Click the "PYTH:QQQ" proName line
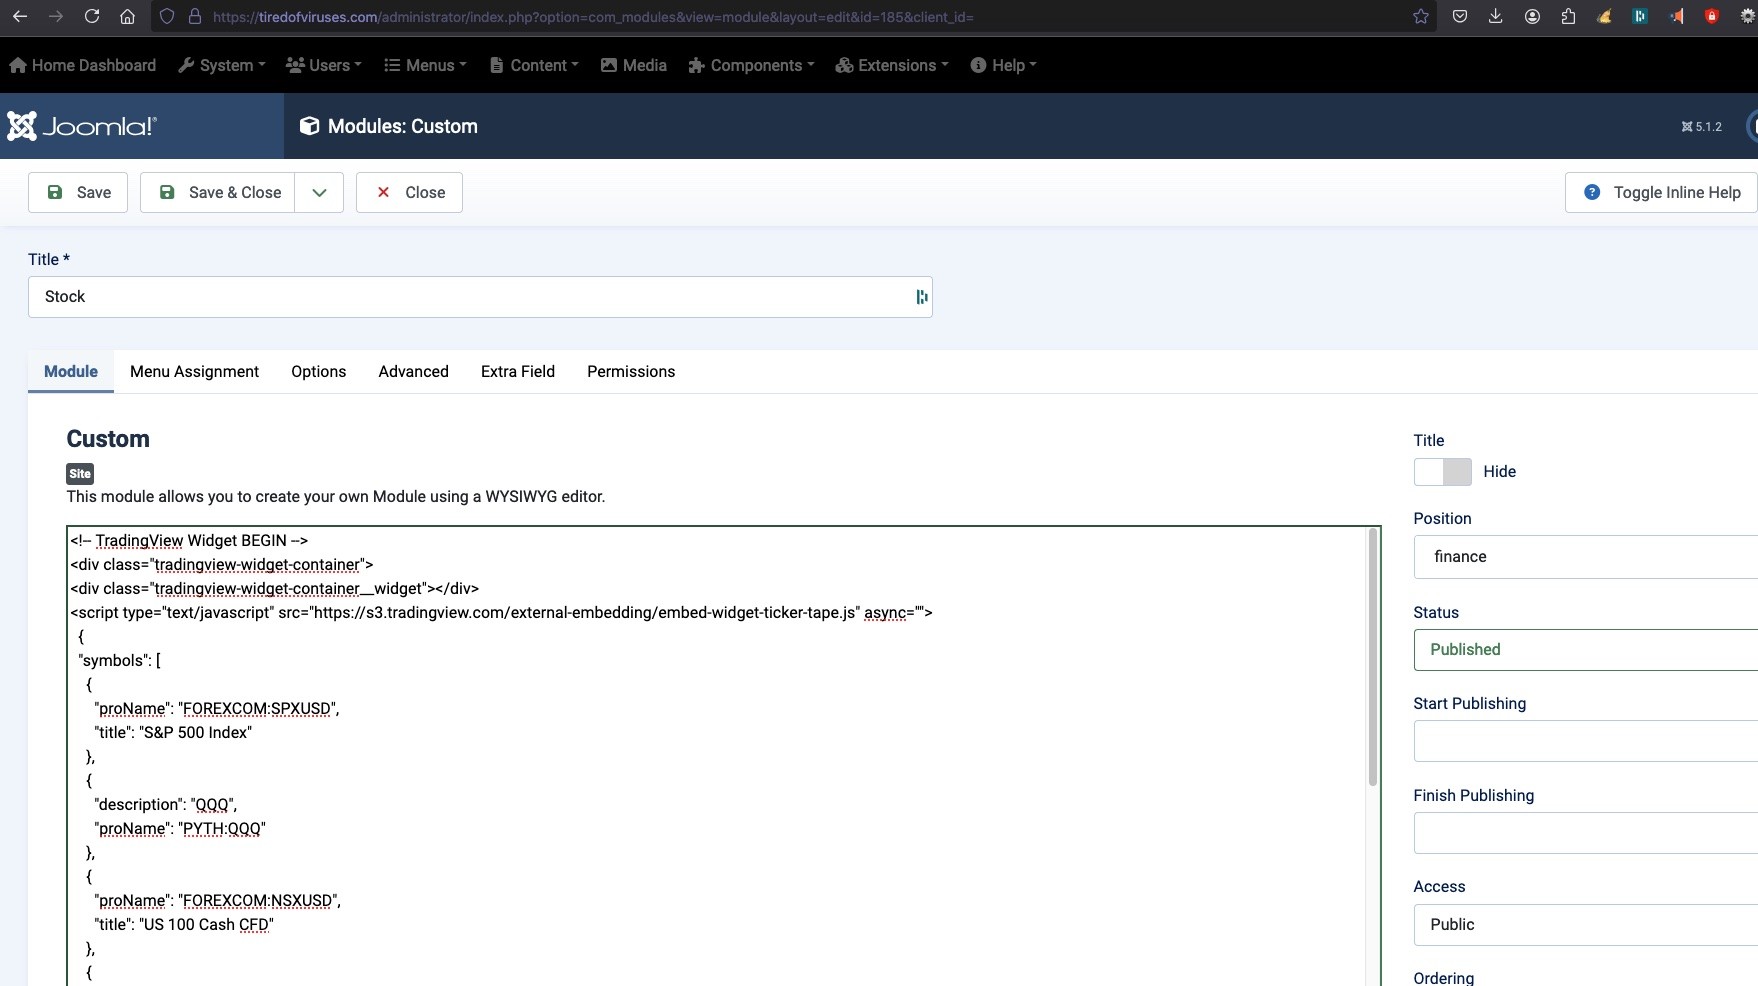 point(180,829)
